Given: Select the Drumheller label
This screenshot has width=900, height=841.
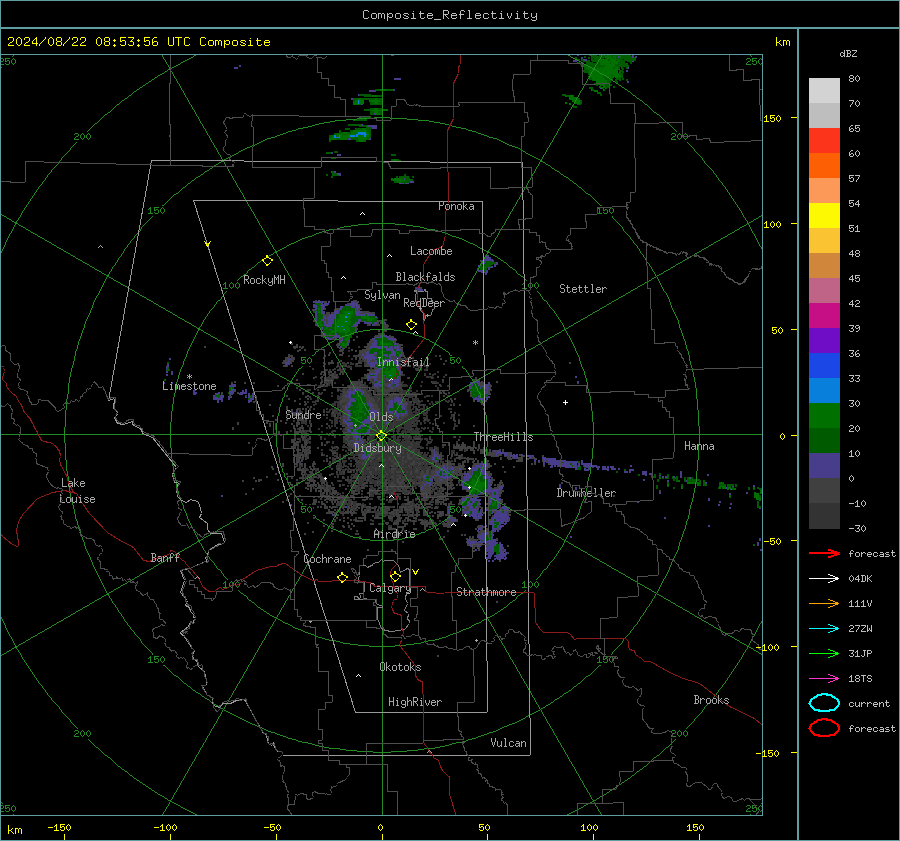Looking at the screenshot, I should coord(586,493).
